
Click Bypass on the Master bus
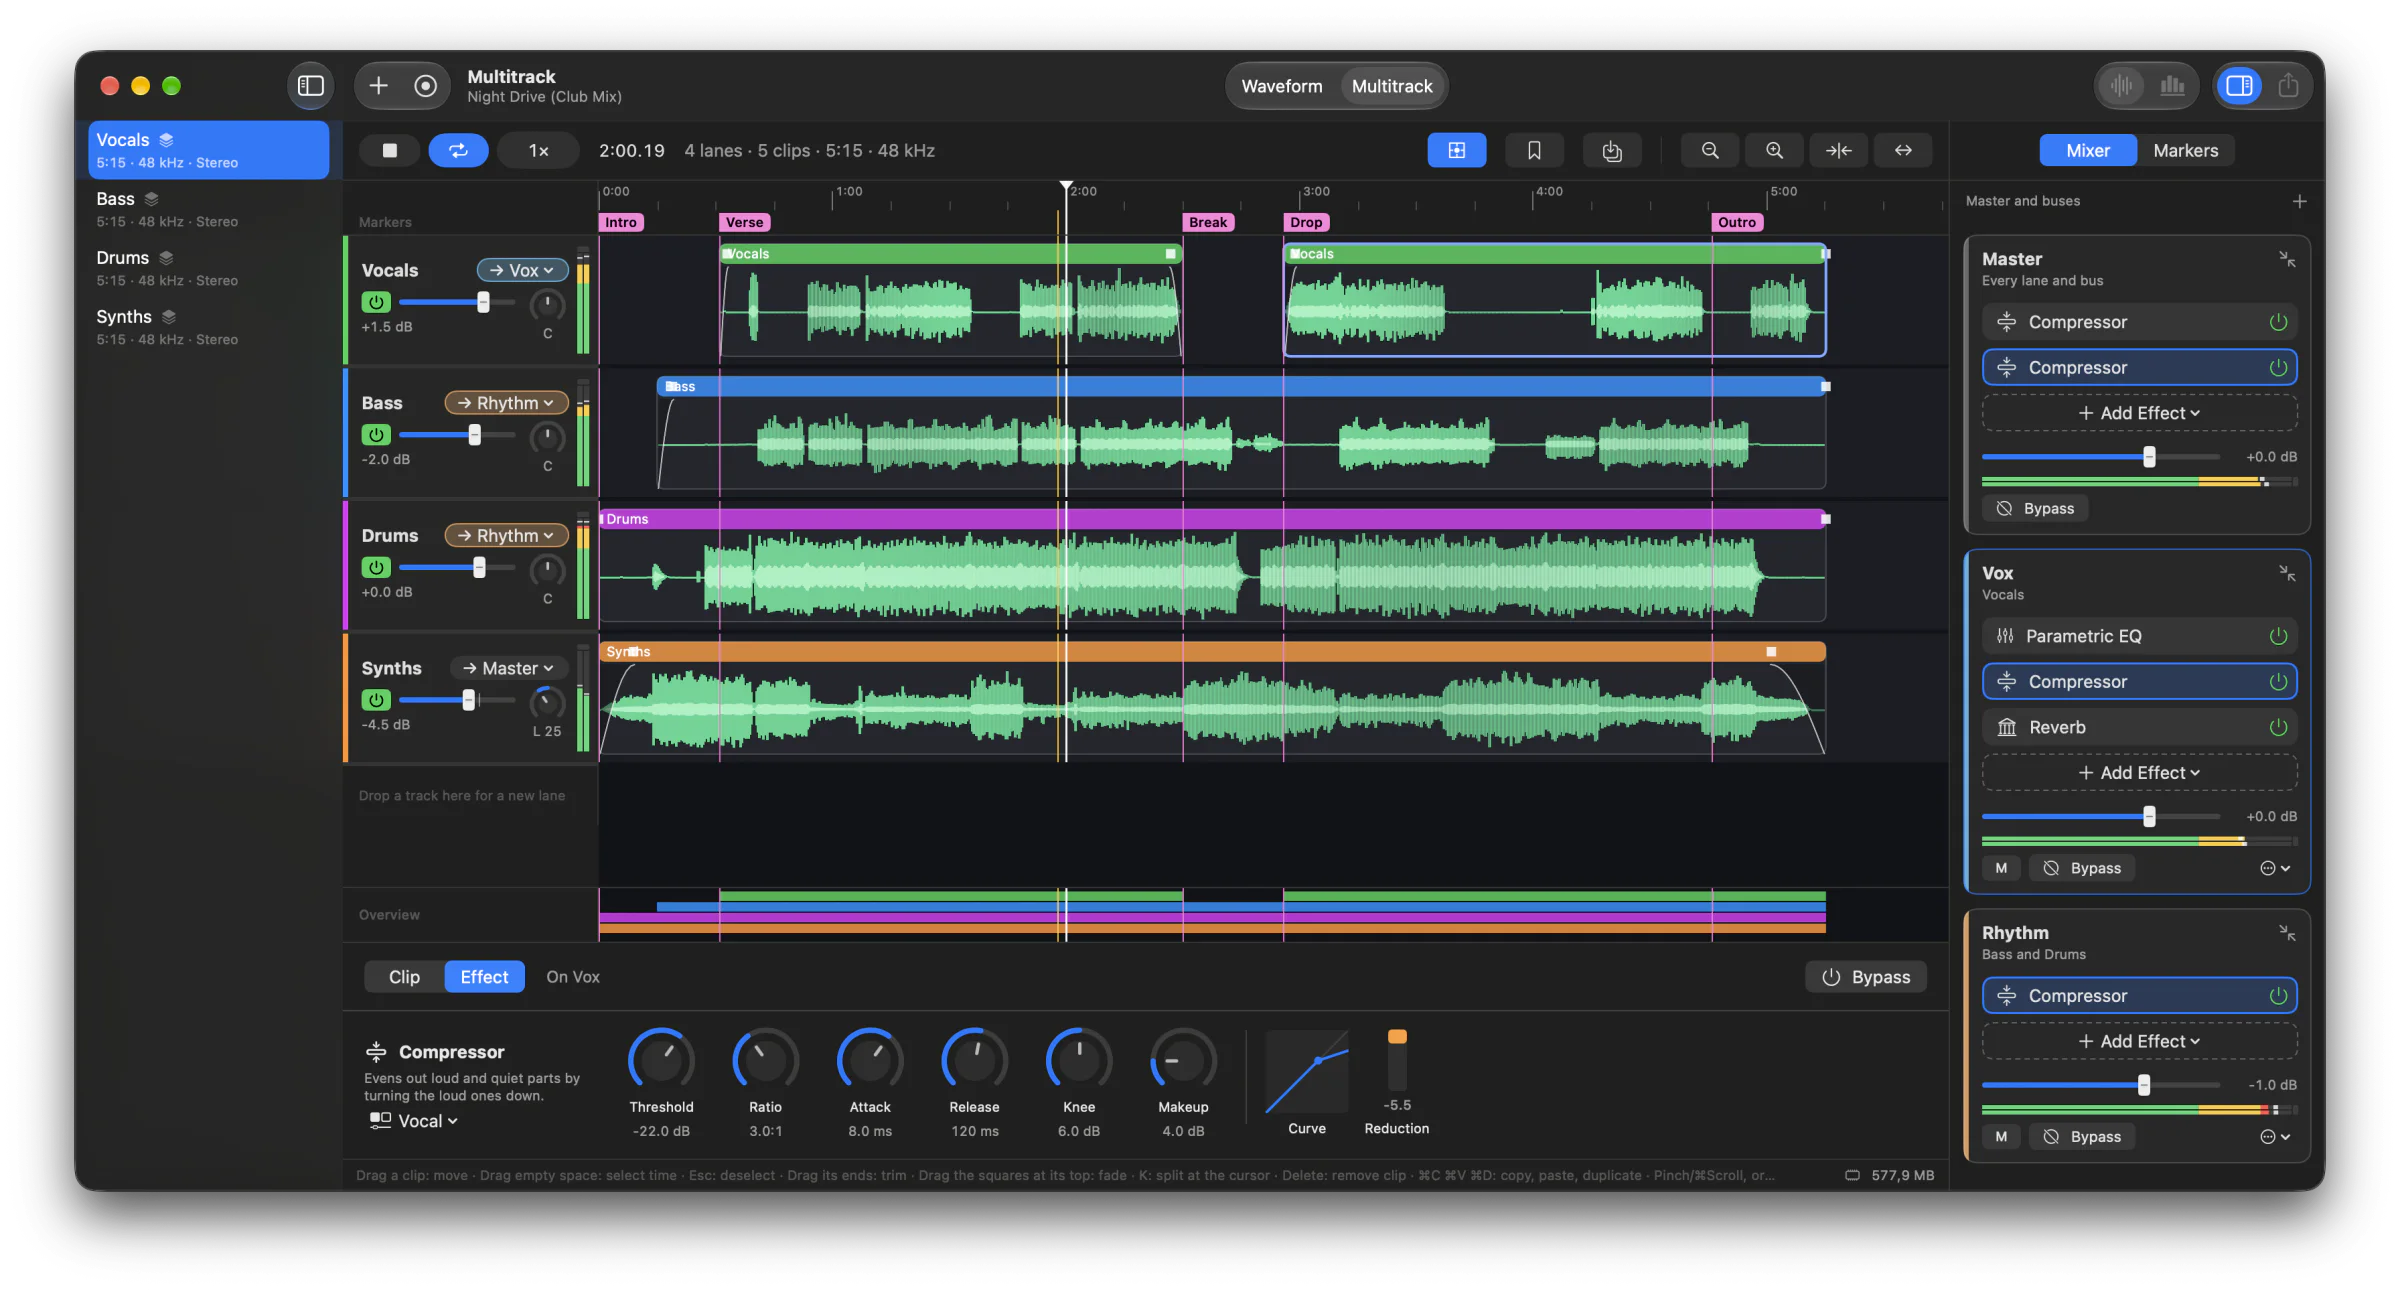click(2035, 508)
